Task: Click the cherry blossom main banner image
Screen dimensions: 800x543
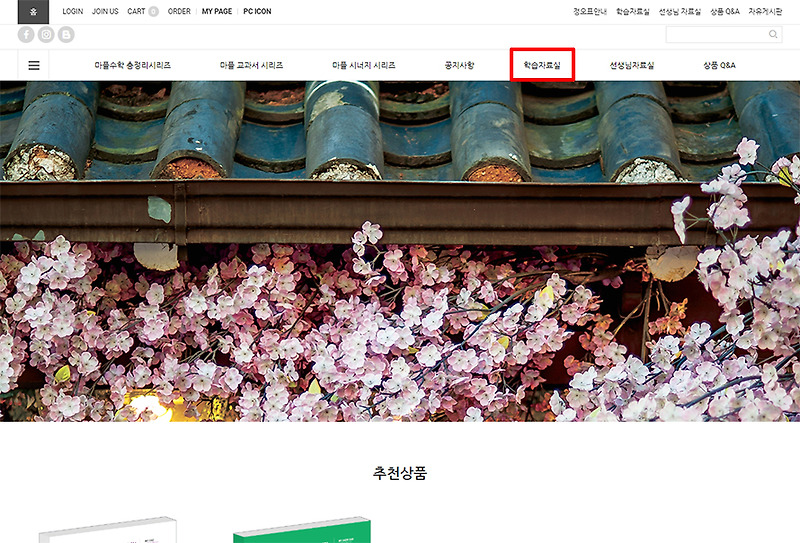Action: 400,251
